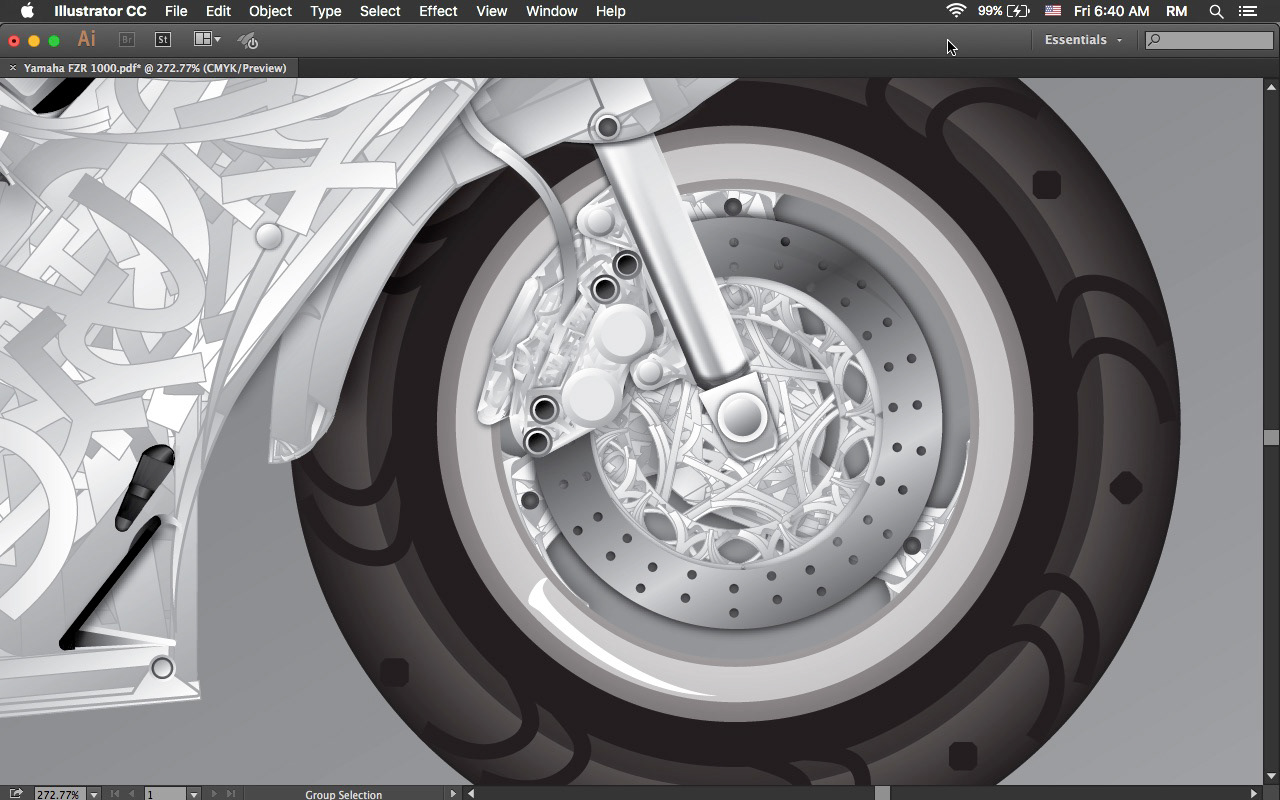Image resolution: width=1280 pixels, height=800 pixels.
Task: Open the Edit menu
Action: (218, 11)
